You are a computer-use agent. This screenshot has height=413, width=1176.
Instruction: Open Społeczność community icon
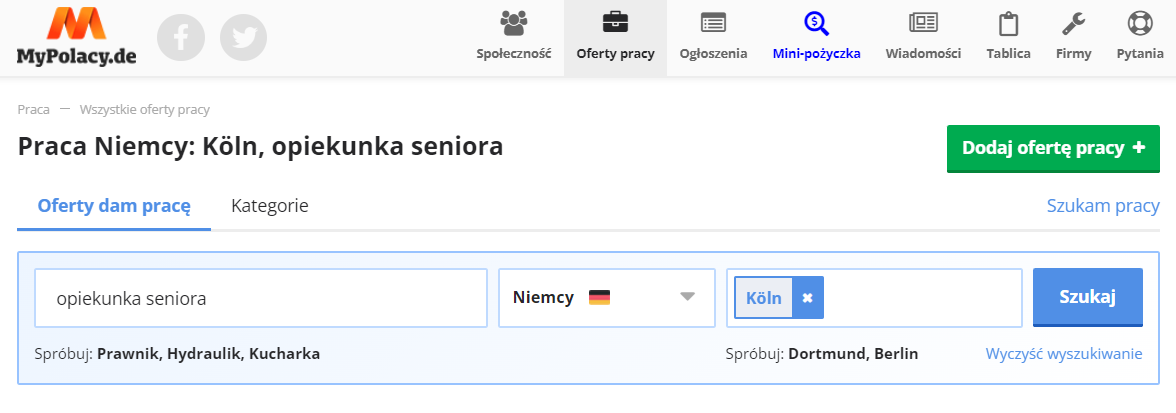pyautogui.click(x=514, y=22)
